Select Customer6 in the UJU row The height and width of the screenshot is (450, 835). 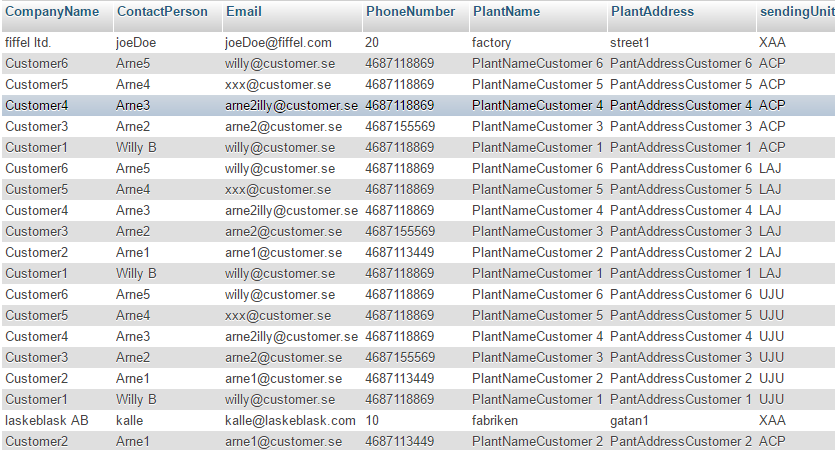[37, 294]
